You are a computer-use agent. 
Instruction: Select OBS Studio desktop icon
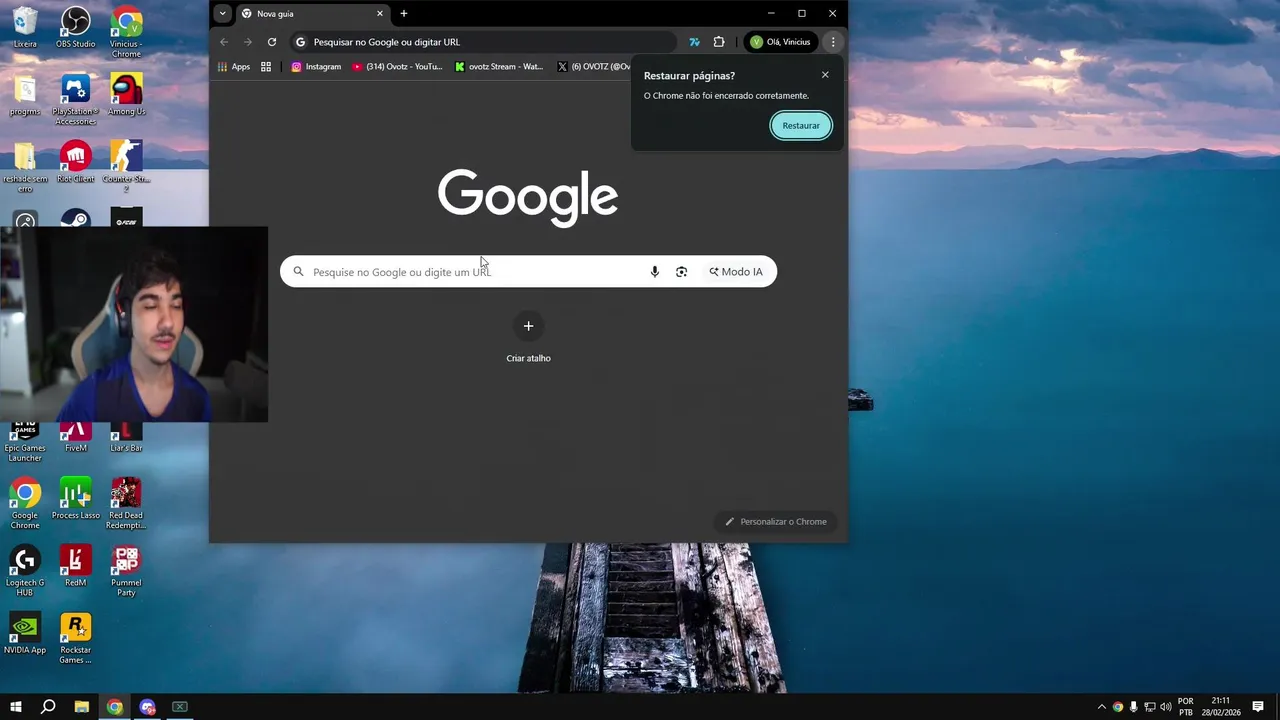point(76,28)
